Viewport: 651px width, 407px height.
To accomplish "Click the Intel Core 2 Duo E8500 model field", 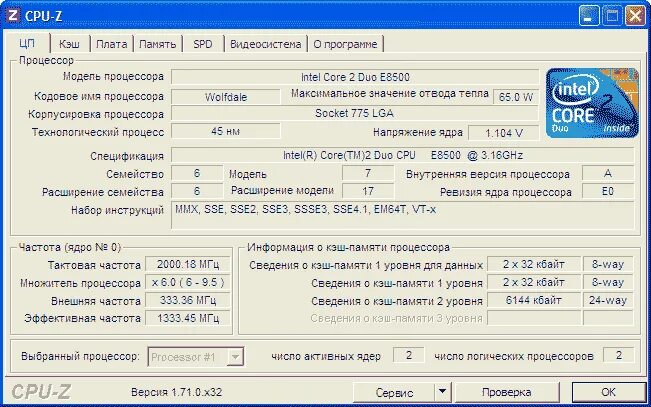I will (x=355, y=77).
